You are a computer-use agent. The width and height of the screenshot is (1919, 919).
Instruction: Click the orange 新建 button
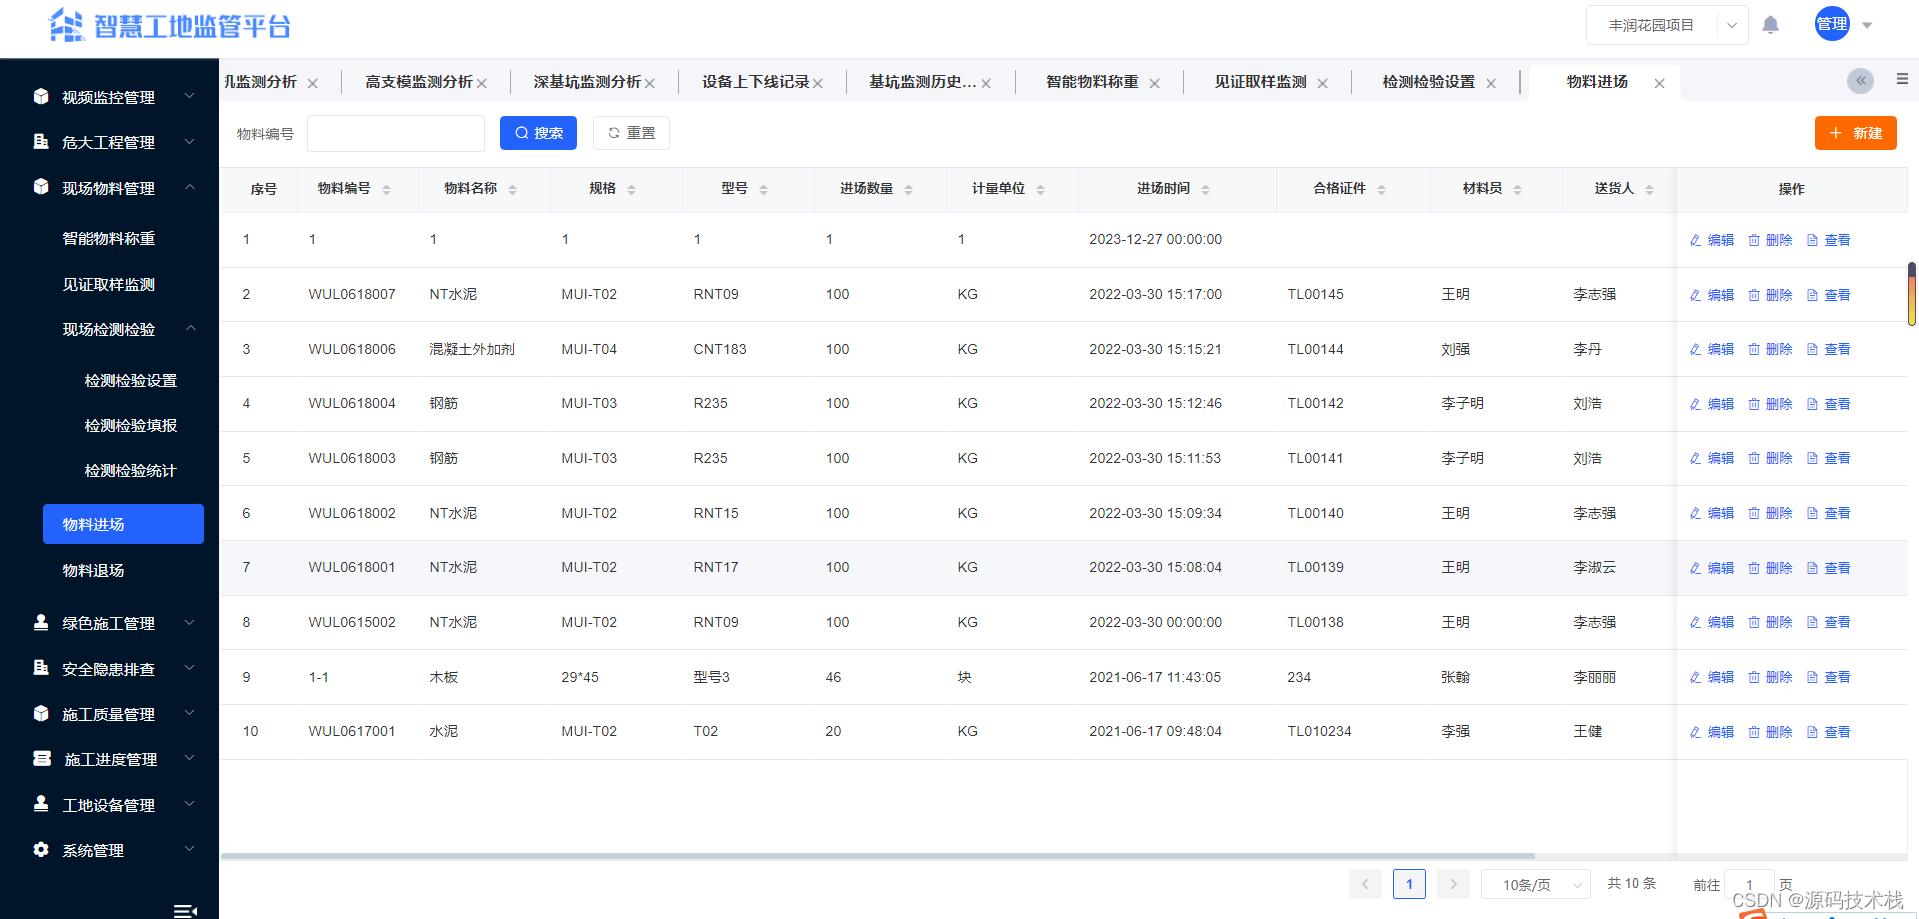click(x=1855, y=133)
